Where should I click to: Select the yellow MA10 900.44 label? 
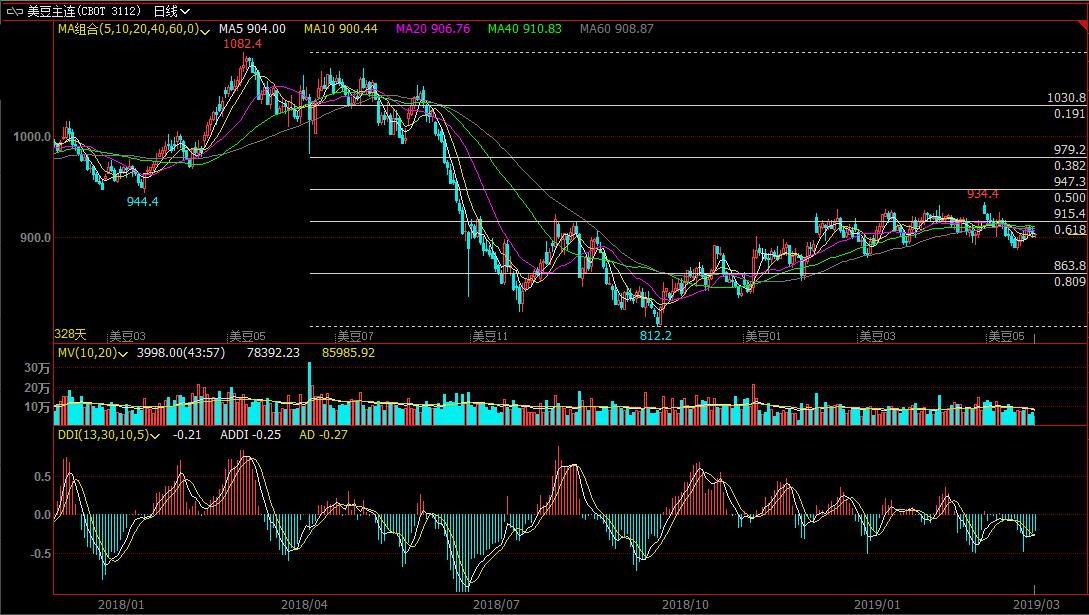pyautogui.click(x=341, y=30)
